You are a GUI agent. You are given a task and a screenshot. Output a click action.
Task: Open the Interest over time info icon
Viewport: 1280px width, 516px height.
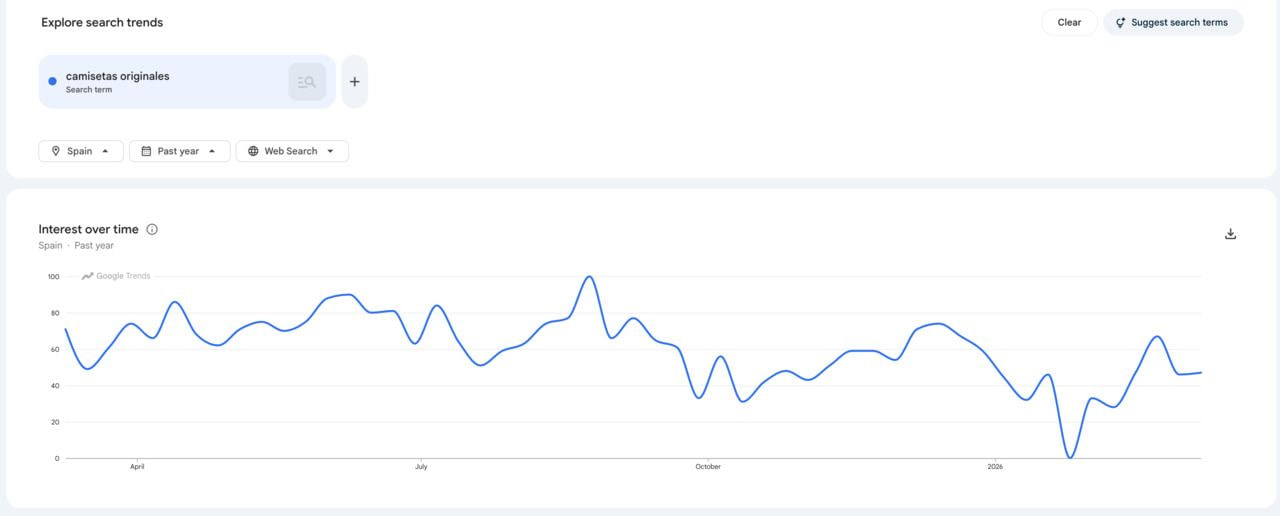152,229
